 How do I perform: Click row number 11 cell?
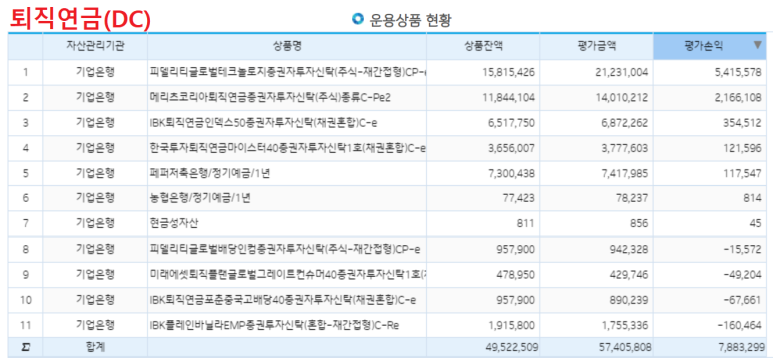25,325
